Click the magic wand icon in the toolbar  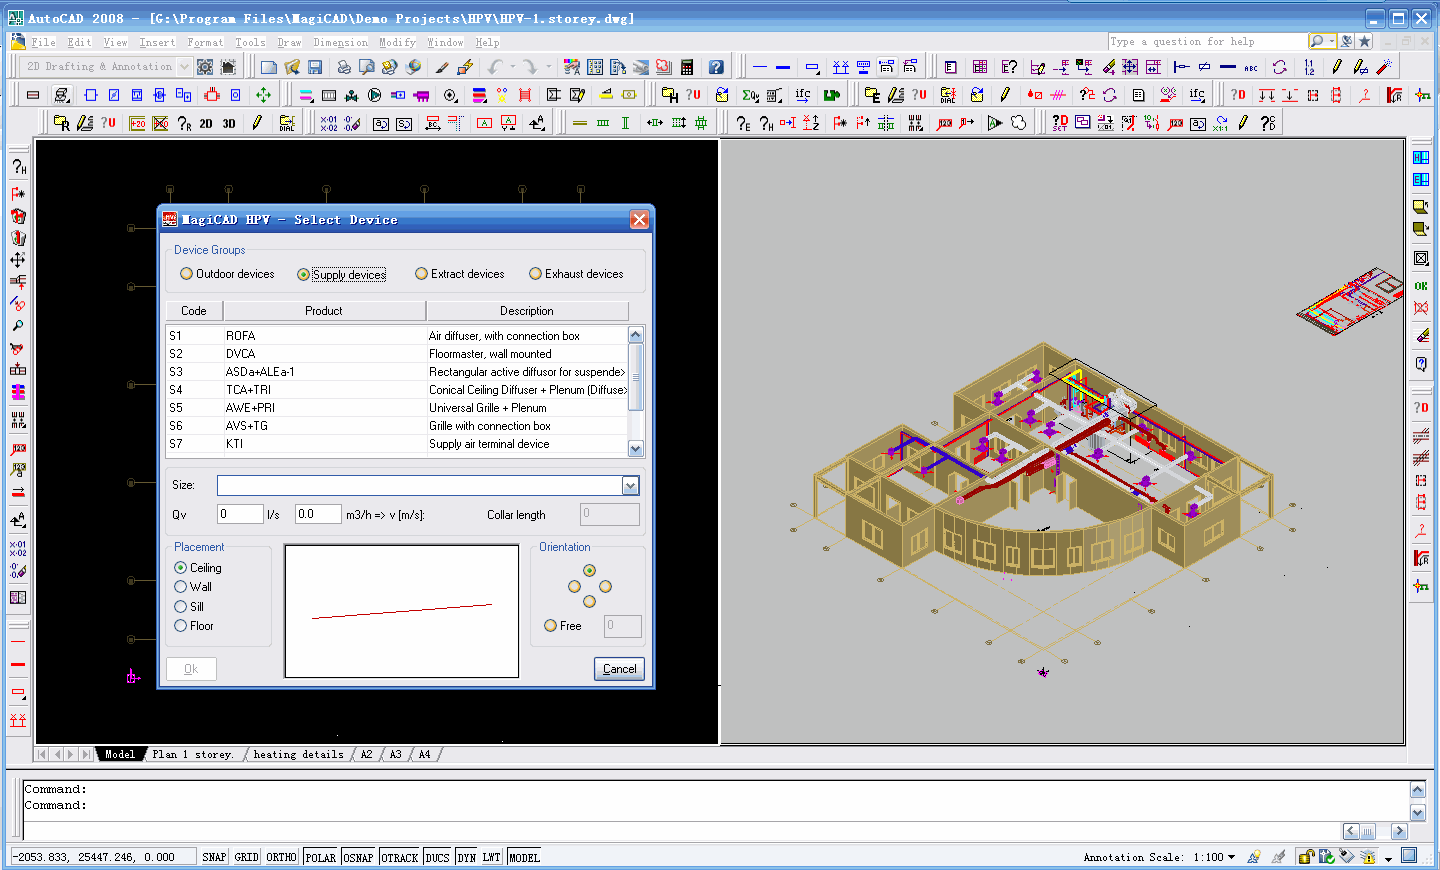tap(1384, 67)
